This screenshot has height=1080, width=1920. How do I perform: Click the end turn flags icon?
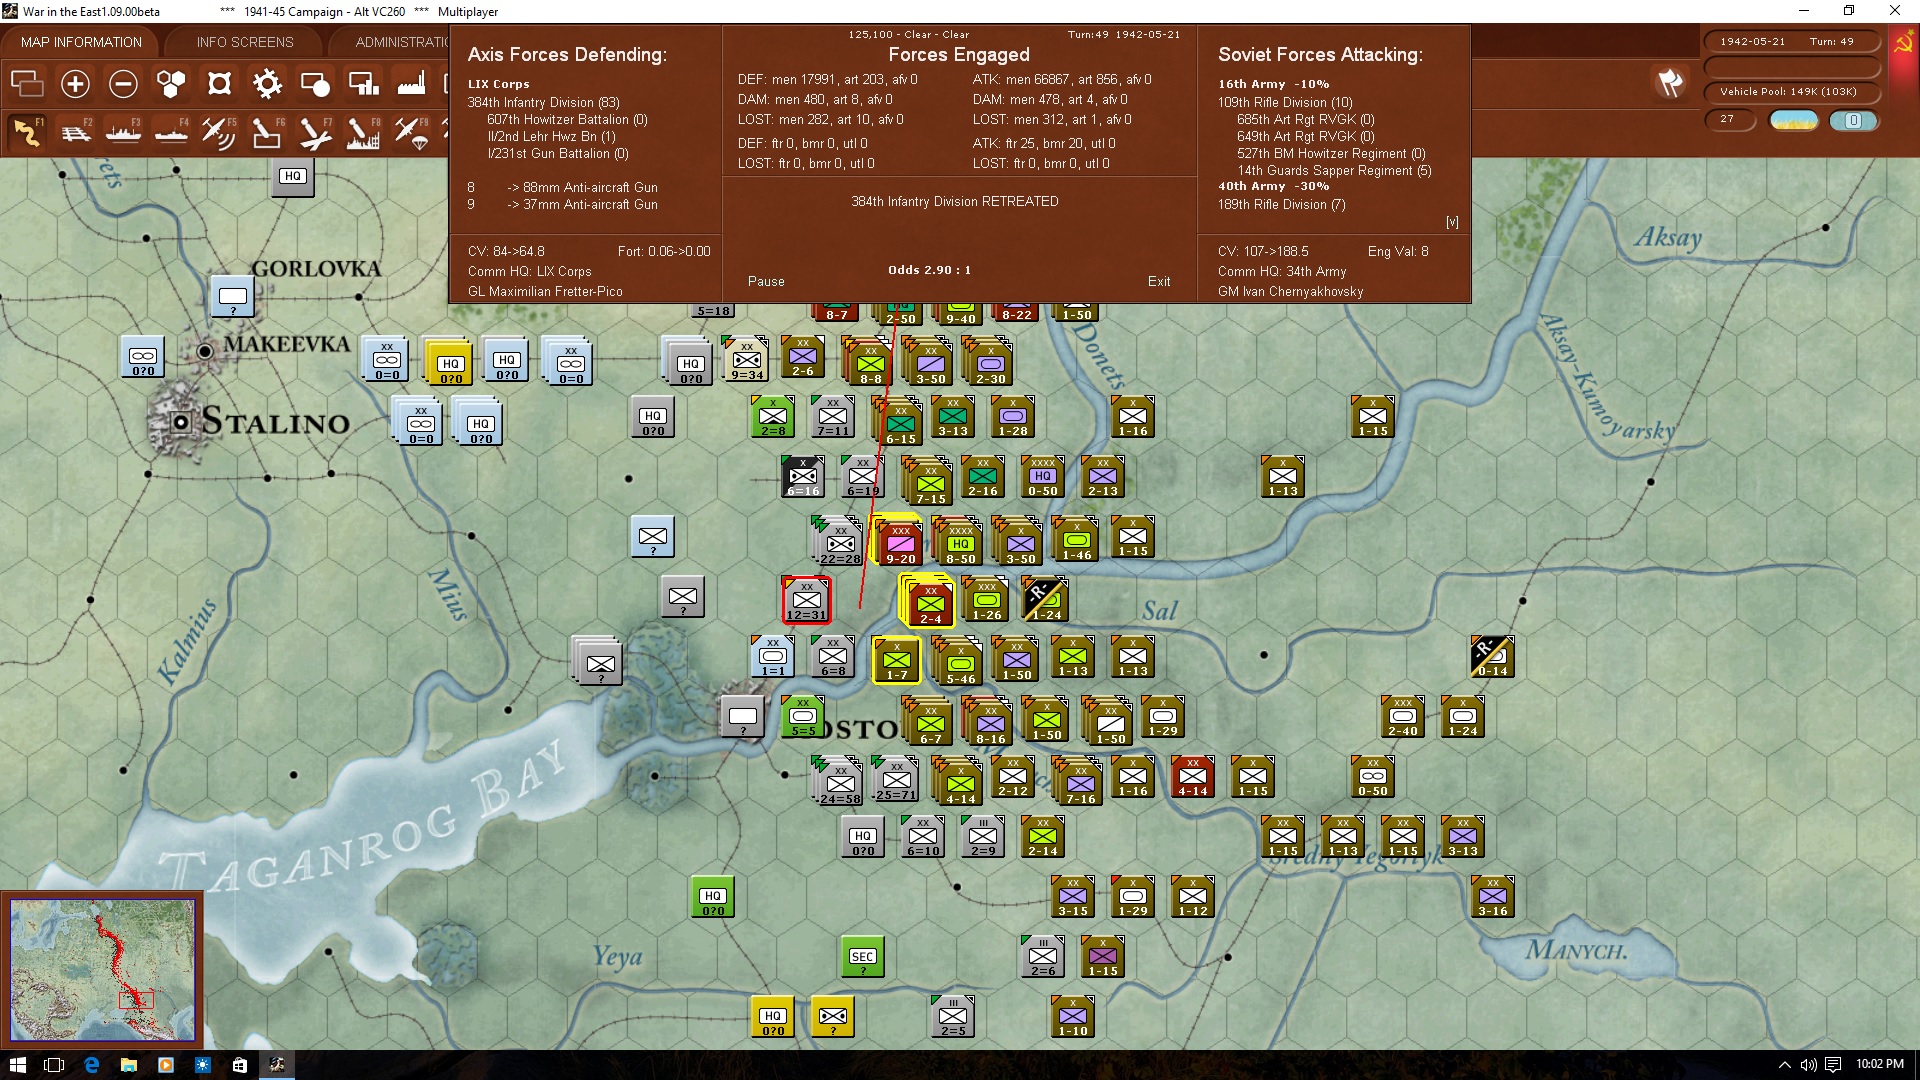pos(1670,83)
